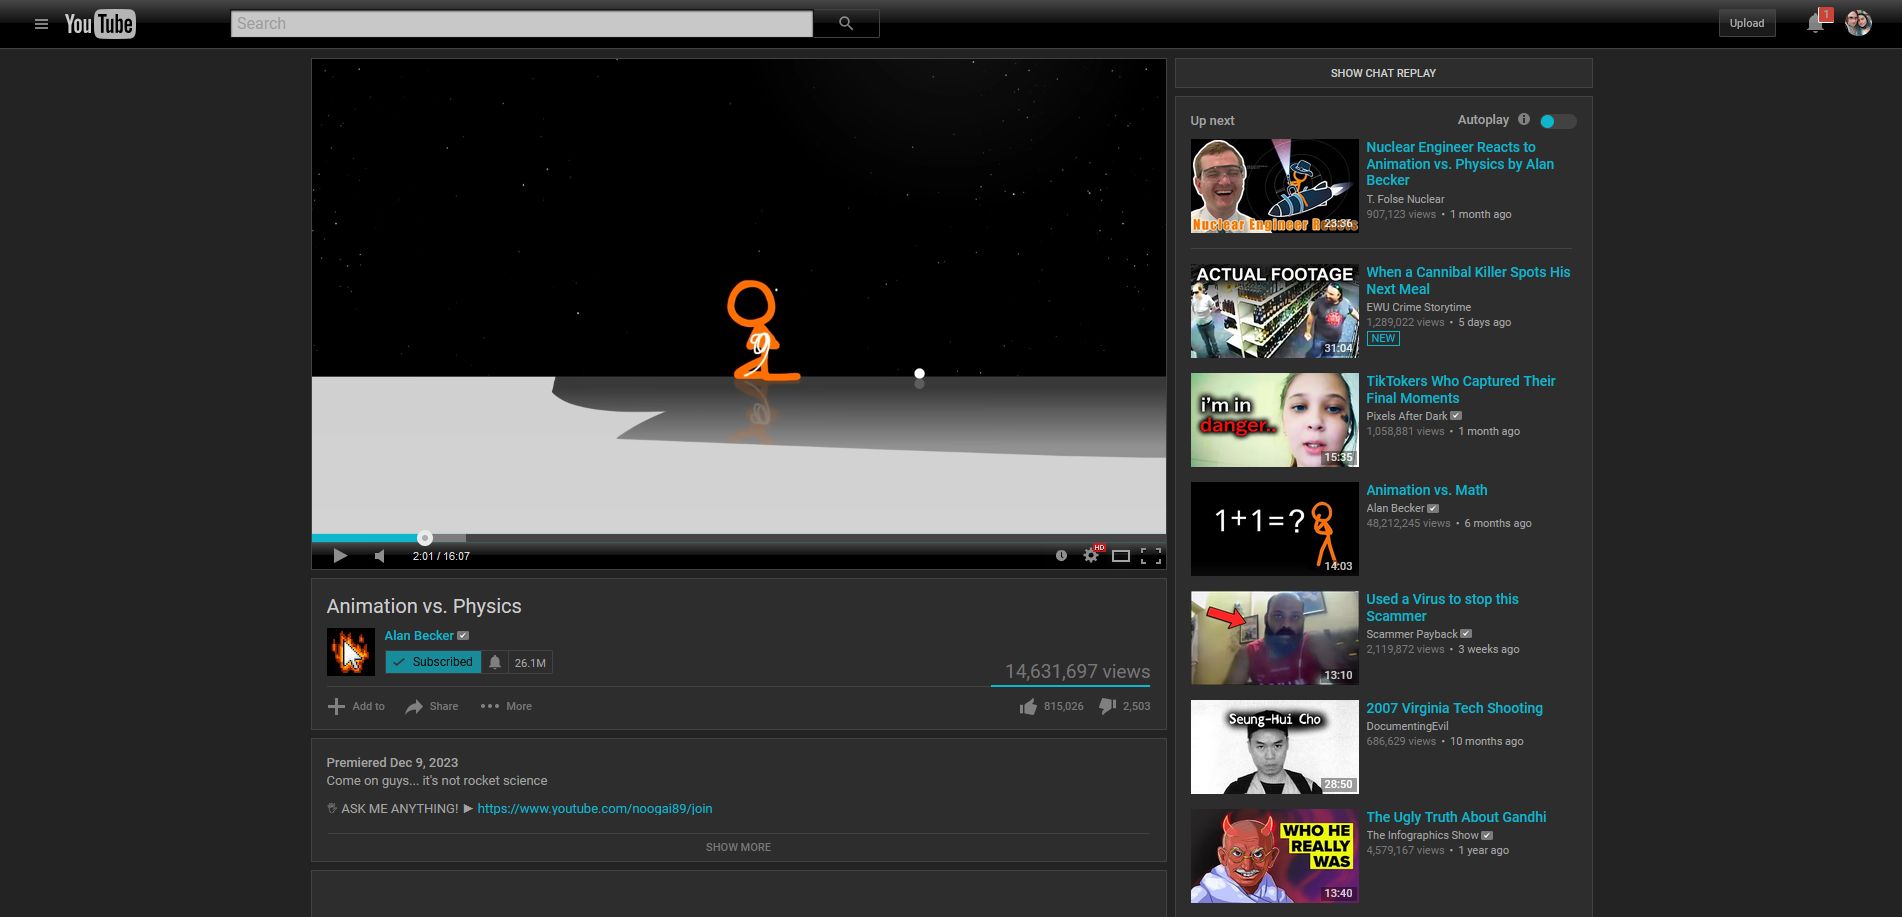Click the NEW badge on cannibal video

click(1383, 339)
